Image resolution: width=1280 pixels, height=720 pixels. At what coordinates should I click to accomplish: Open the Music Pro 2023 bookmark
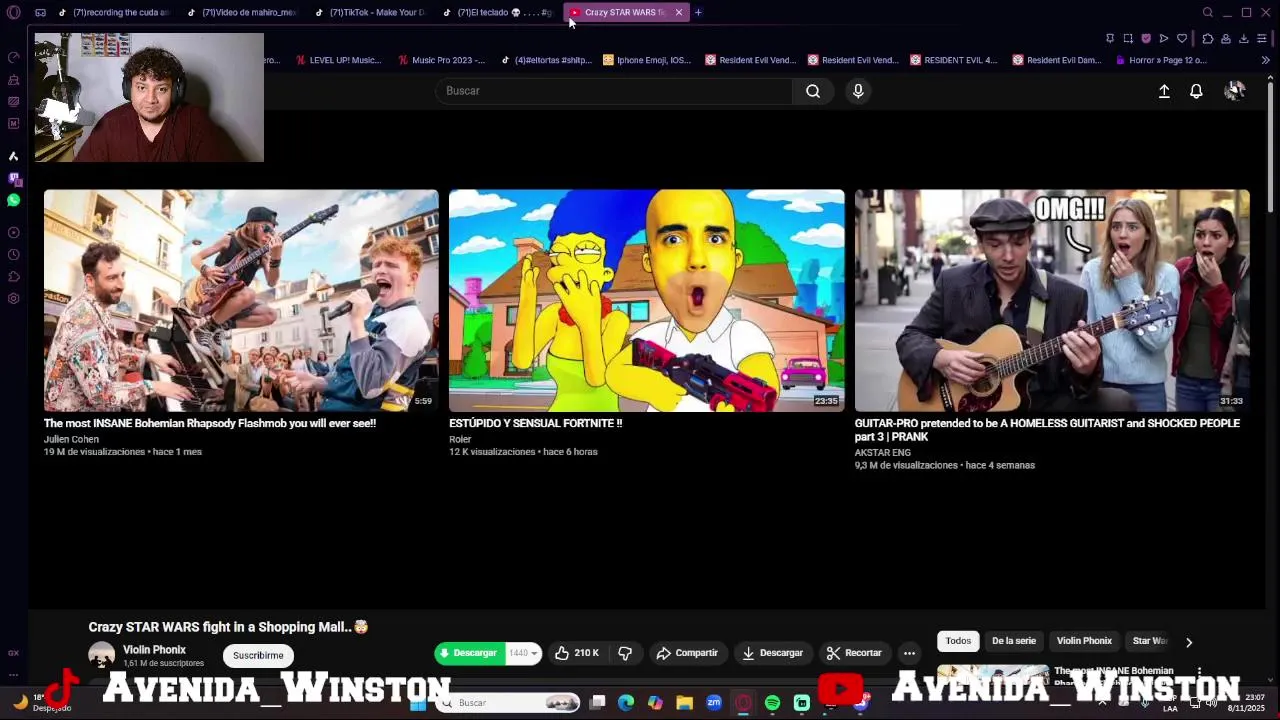tap(441, 60)
